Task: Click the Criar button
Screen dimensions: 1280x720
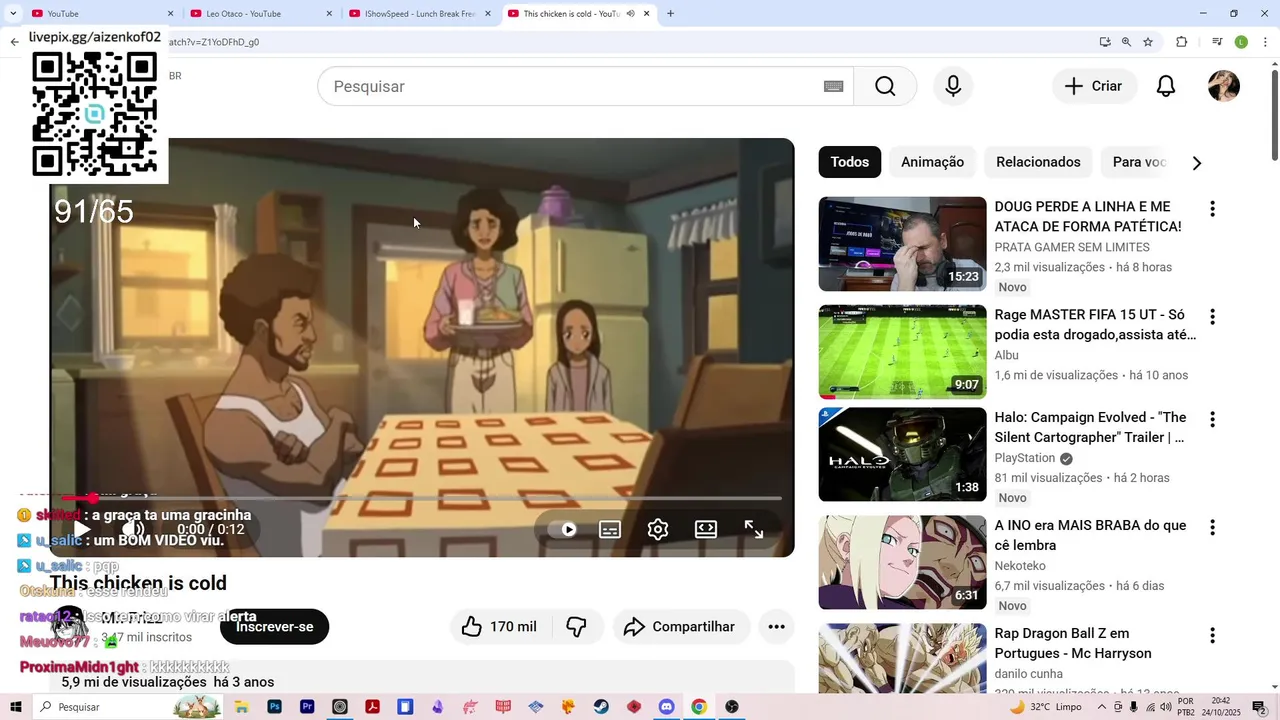Action: coord(1094,86)
